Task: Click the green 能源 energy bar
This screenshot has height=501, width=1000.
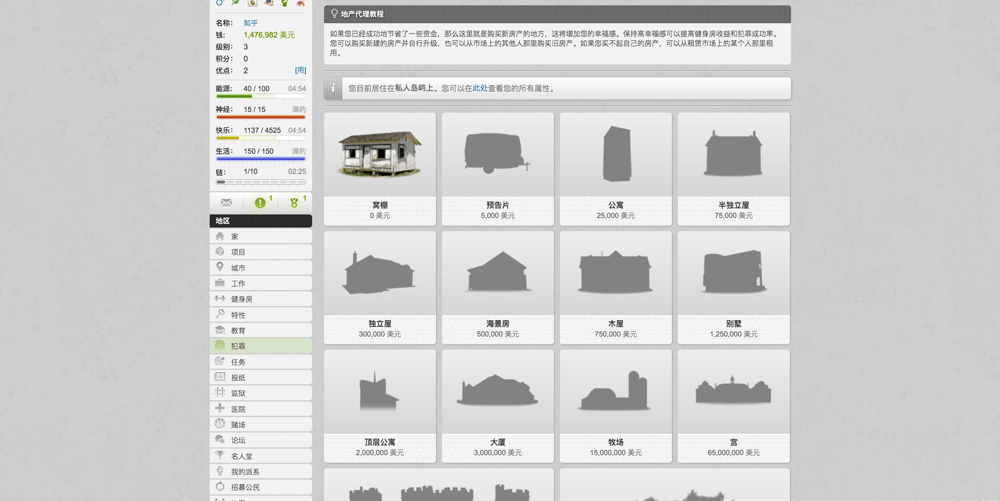Action: pyautogui.click(x=261, y=96)
